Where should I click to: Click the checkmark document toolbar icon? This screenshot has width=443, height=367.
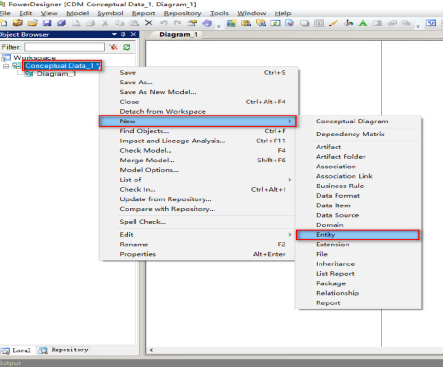pyautogui.click(x=290, y=23)
